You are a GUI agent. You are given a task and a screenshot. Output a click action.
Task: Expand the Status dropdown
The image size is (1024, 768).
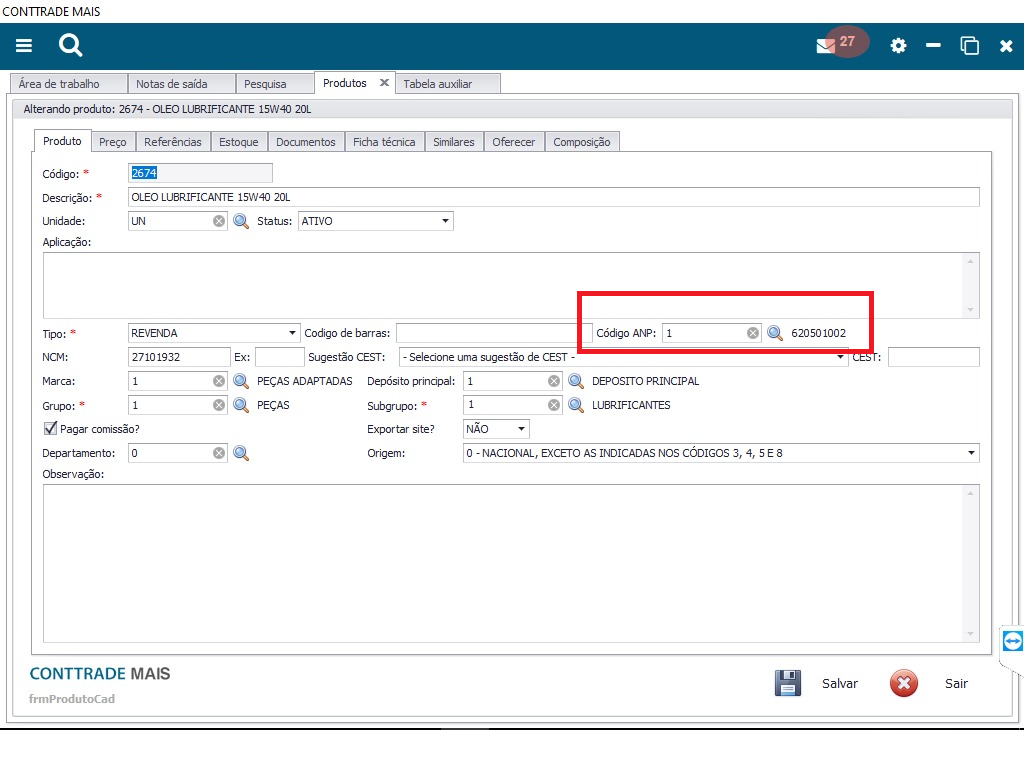click(x=445, y=221)
